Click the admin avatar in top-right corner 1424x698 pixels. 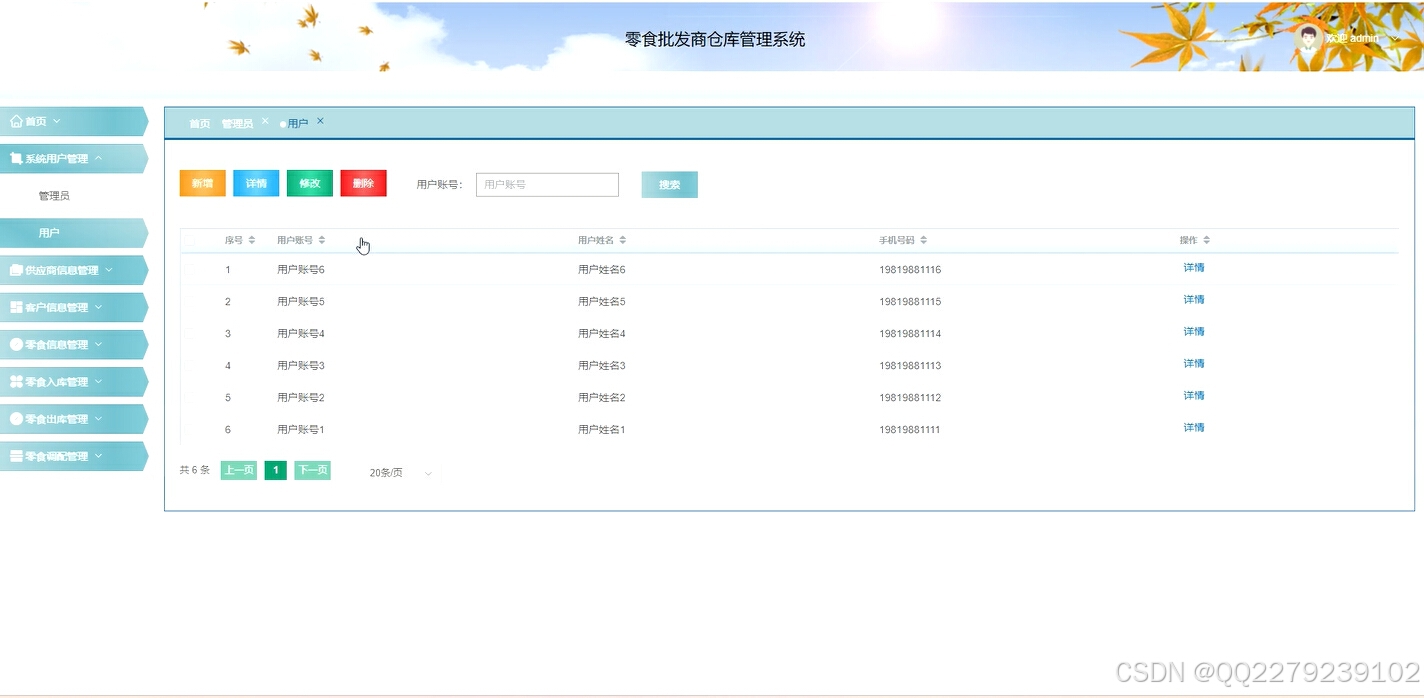[x=1309, y=36]
